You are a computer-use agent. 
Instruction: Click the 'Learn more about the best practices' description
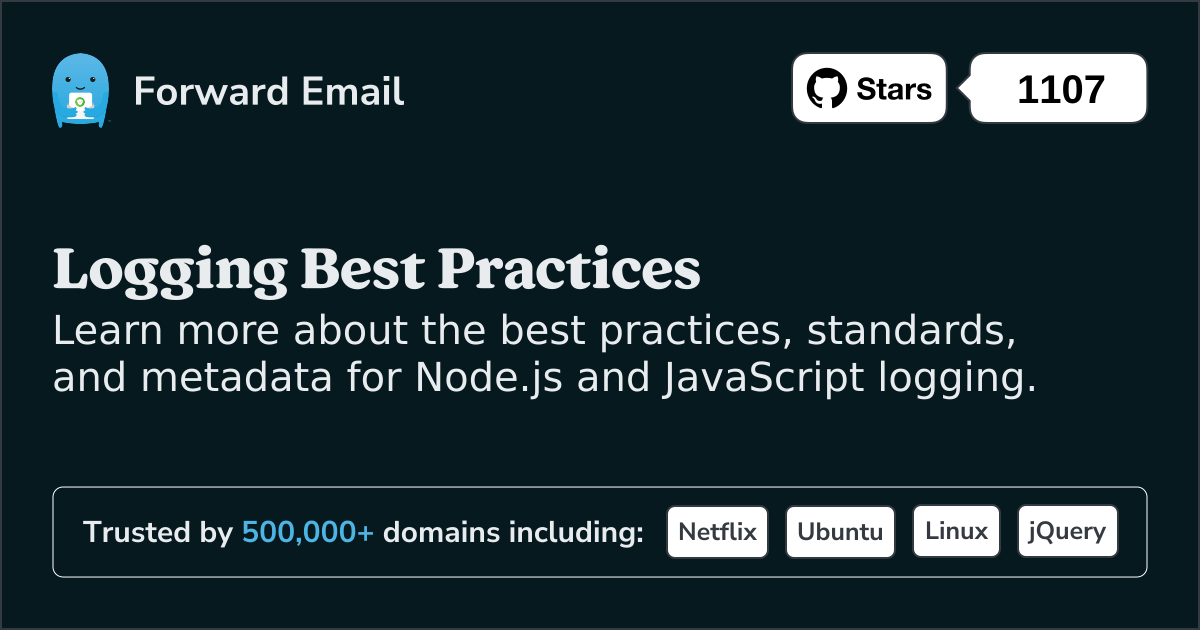544,355
